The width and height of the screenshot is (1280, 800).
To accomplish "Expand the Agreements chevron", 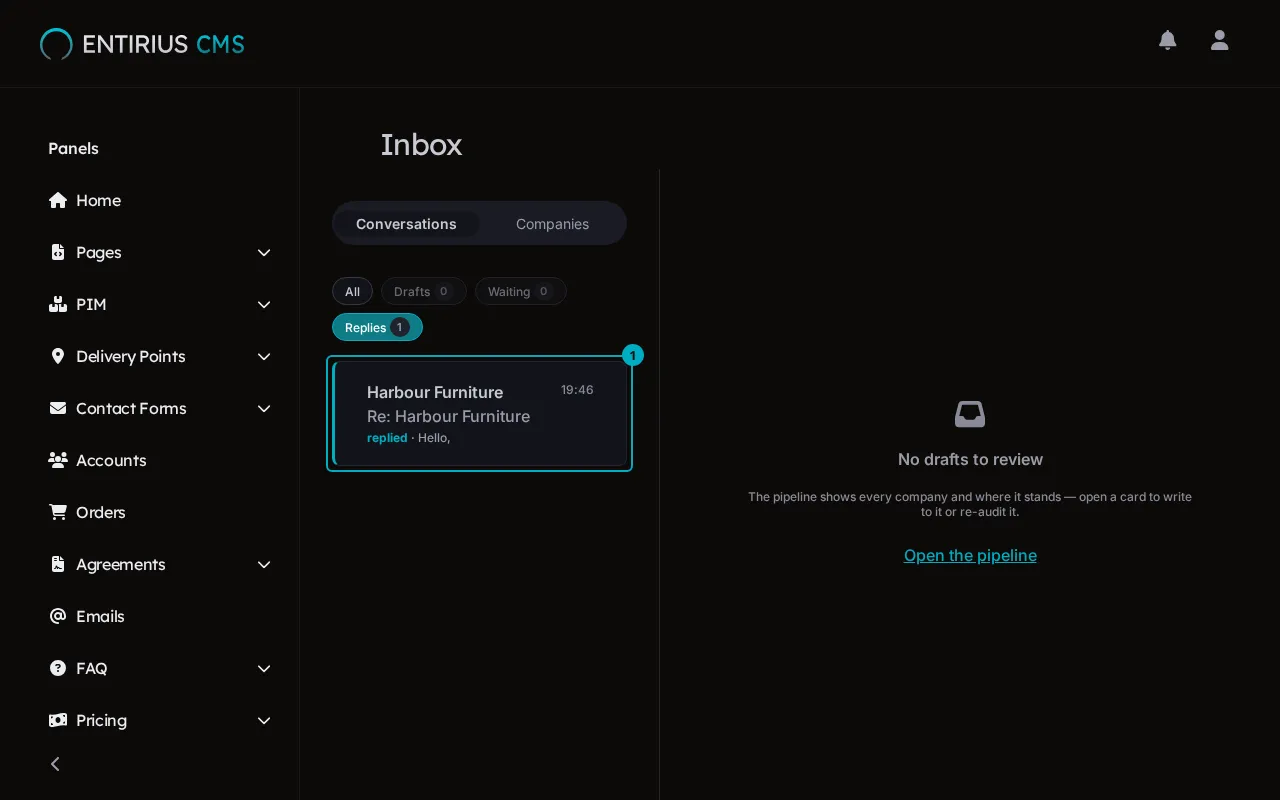I will coord(264,564).
